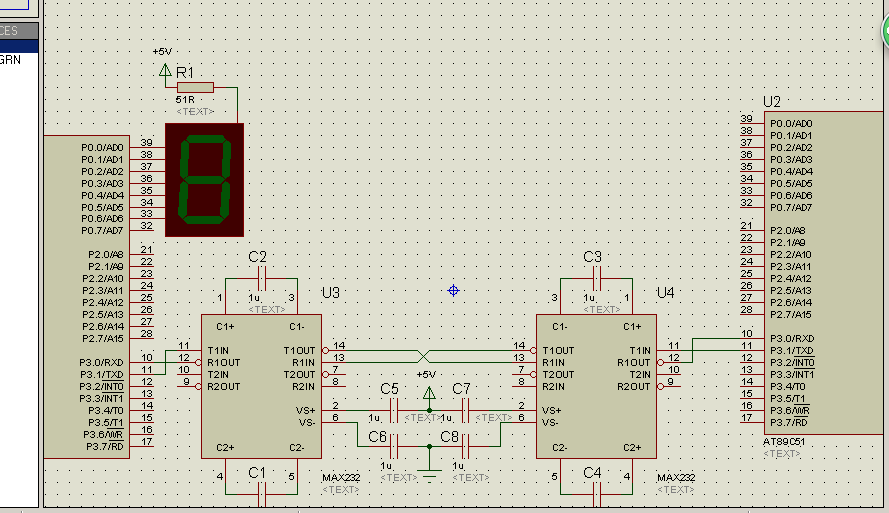Select capacitor C5

click(393, 410)
